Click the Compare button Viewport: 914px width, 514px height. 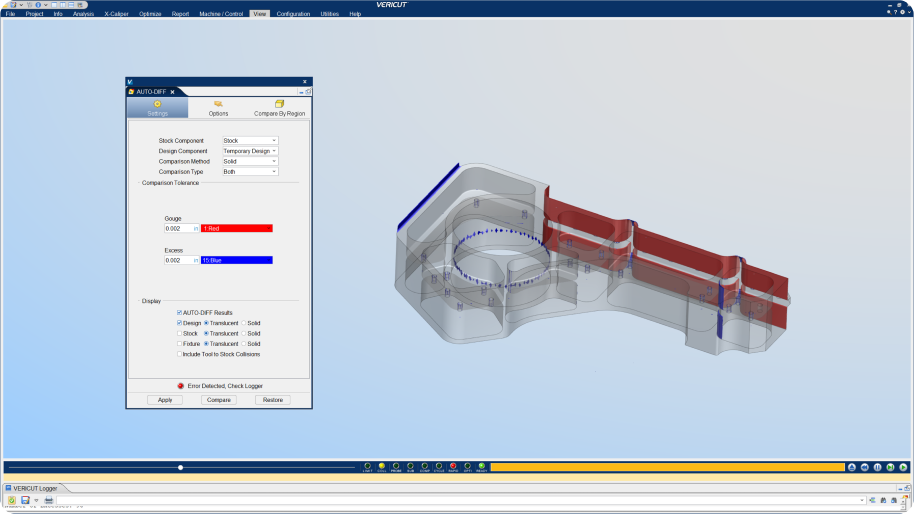(218, 400)
